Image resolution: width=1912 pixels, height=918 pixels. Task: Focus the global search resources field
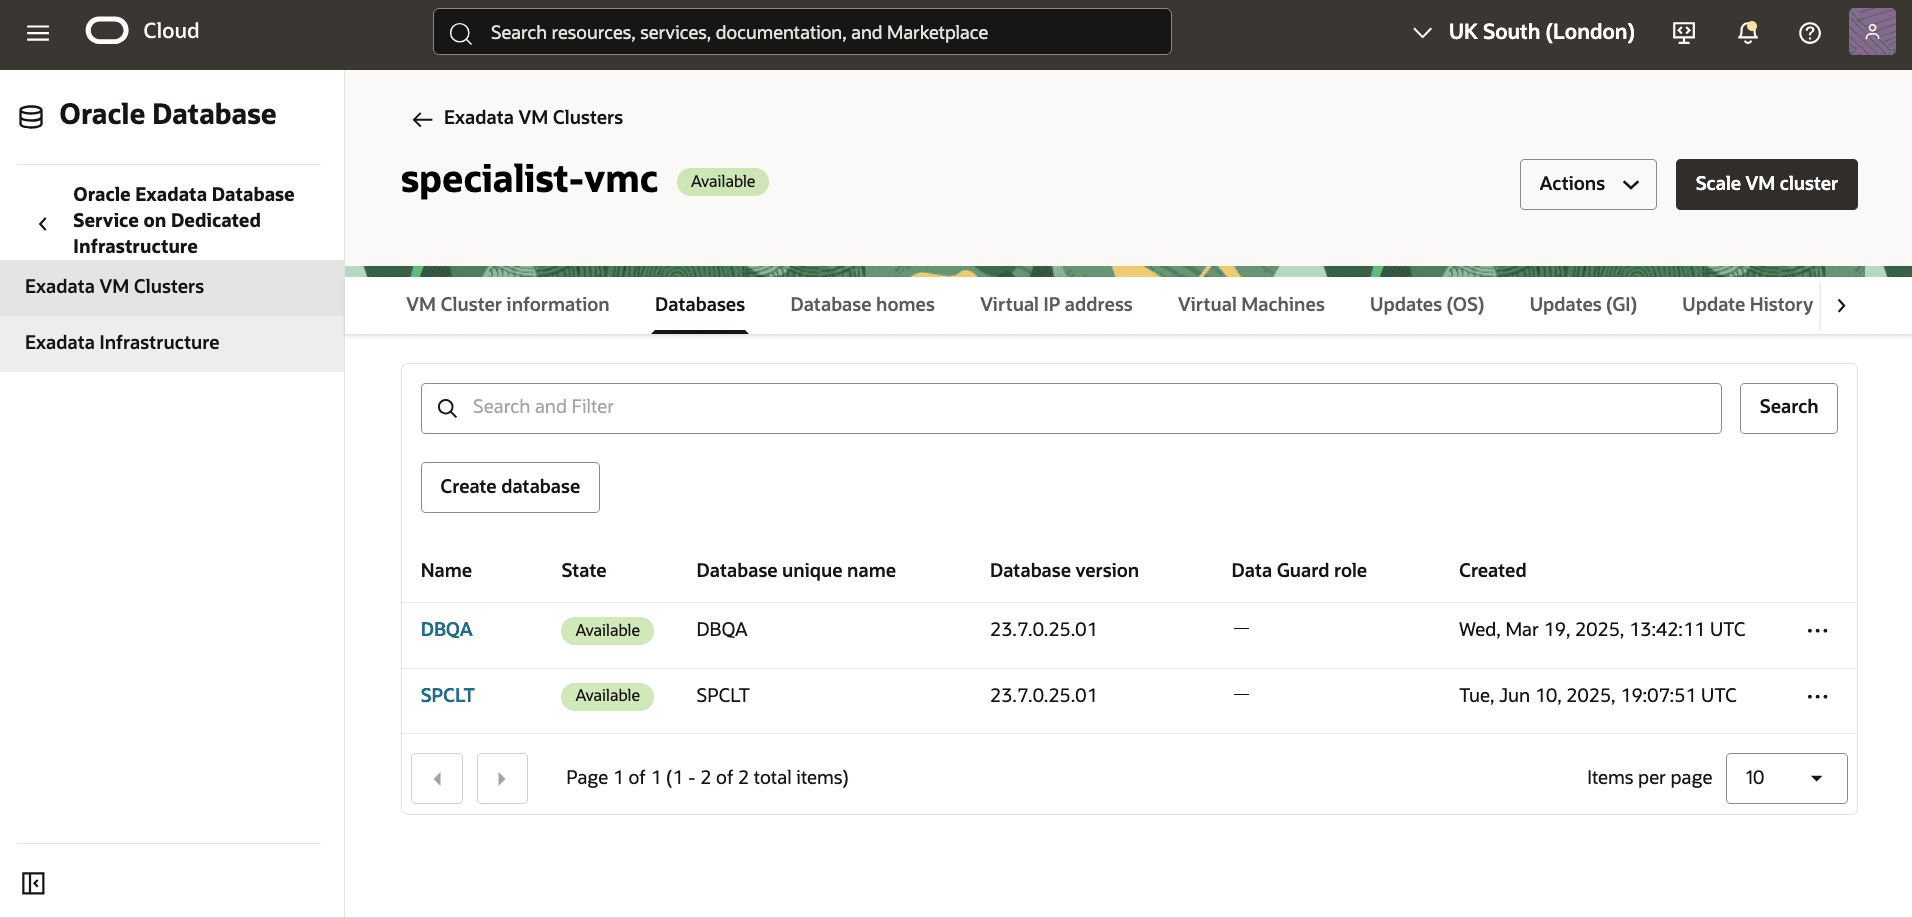tap(802, 32)
